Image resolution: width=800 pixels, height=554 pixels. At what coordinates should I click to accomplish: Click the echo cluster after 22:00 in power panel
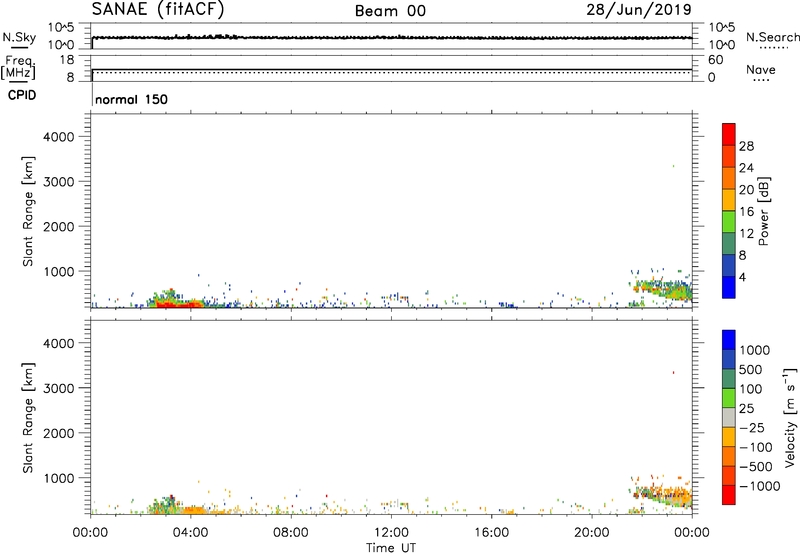661,289
